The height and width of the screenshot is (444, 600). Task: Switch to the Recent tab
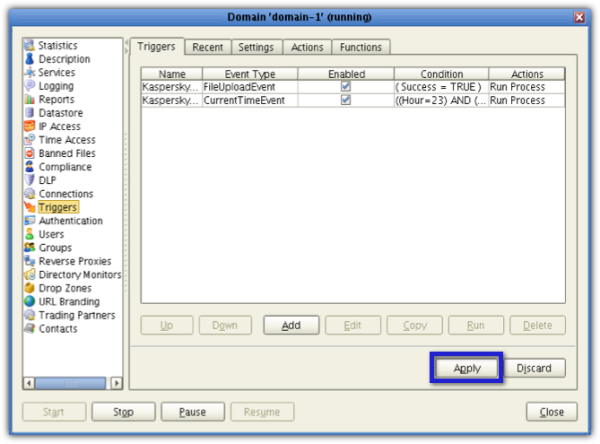click(x=208, y=47)
